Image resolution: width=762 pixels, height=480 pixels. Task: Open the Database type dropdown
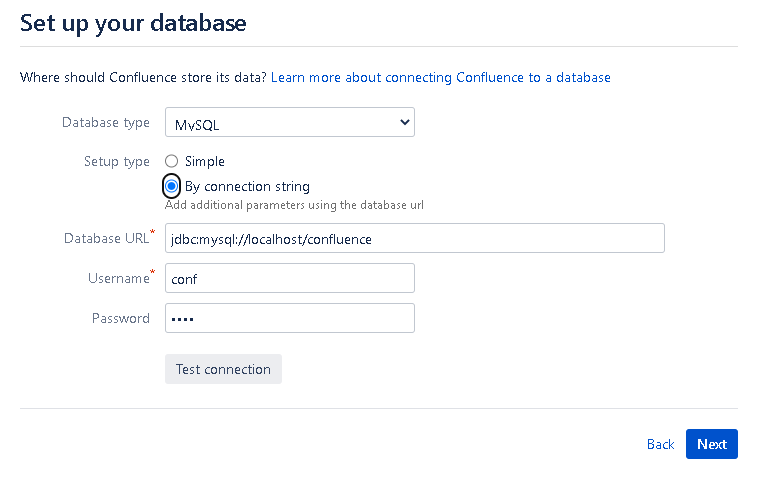[290, 122]
